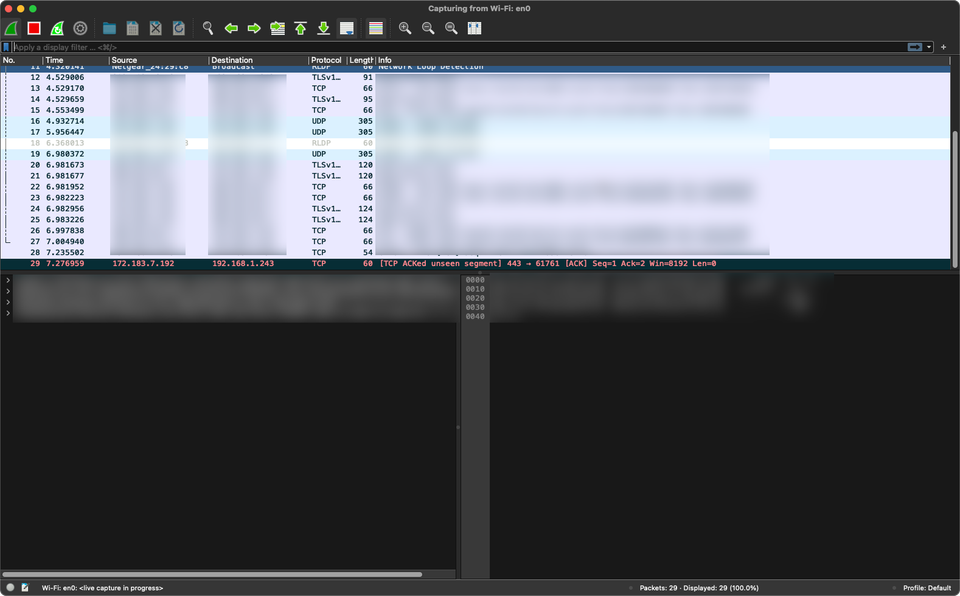
Task: Open display filter bookmarks
Action: 6,47
